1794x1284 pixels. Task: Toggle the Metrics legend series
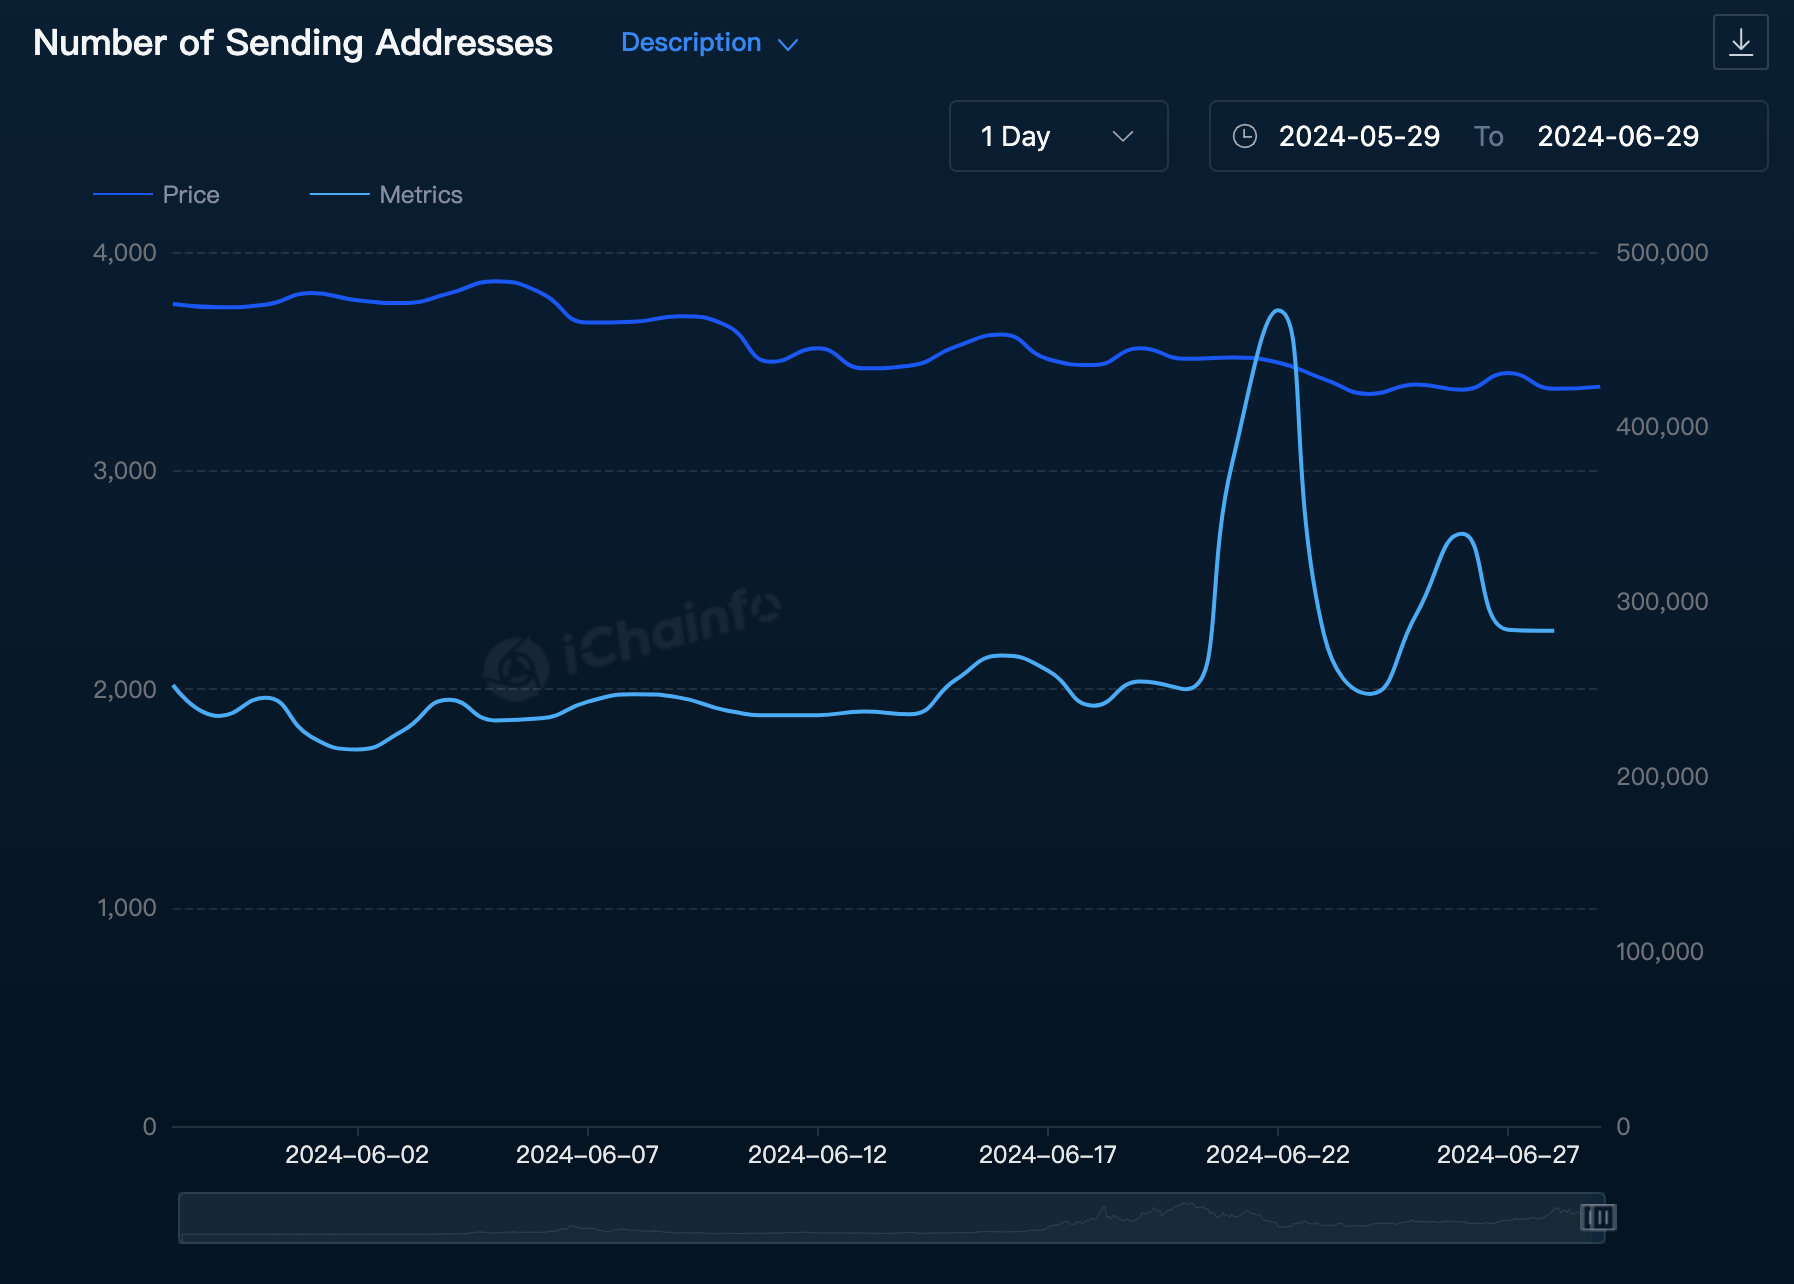coord(386,195)
